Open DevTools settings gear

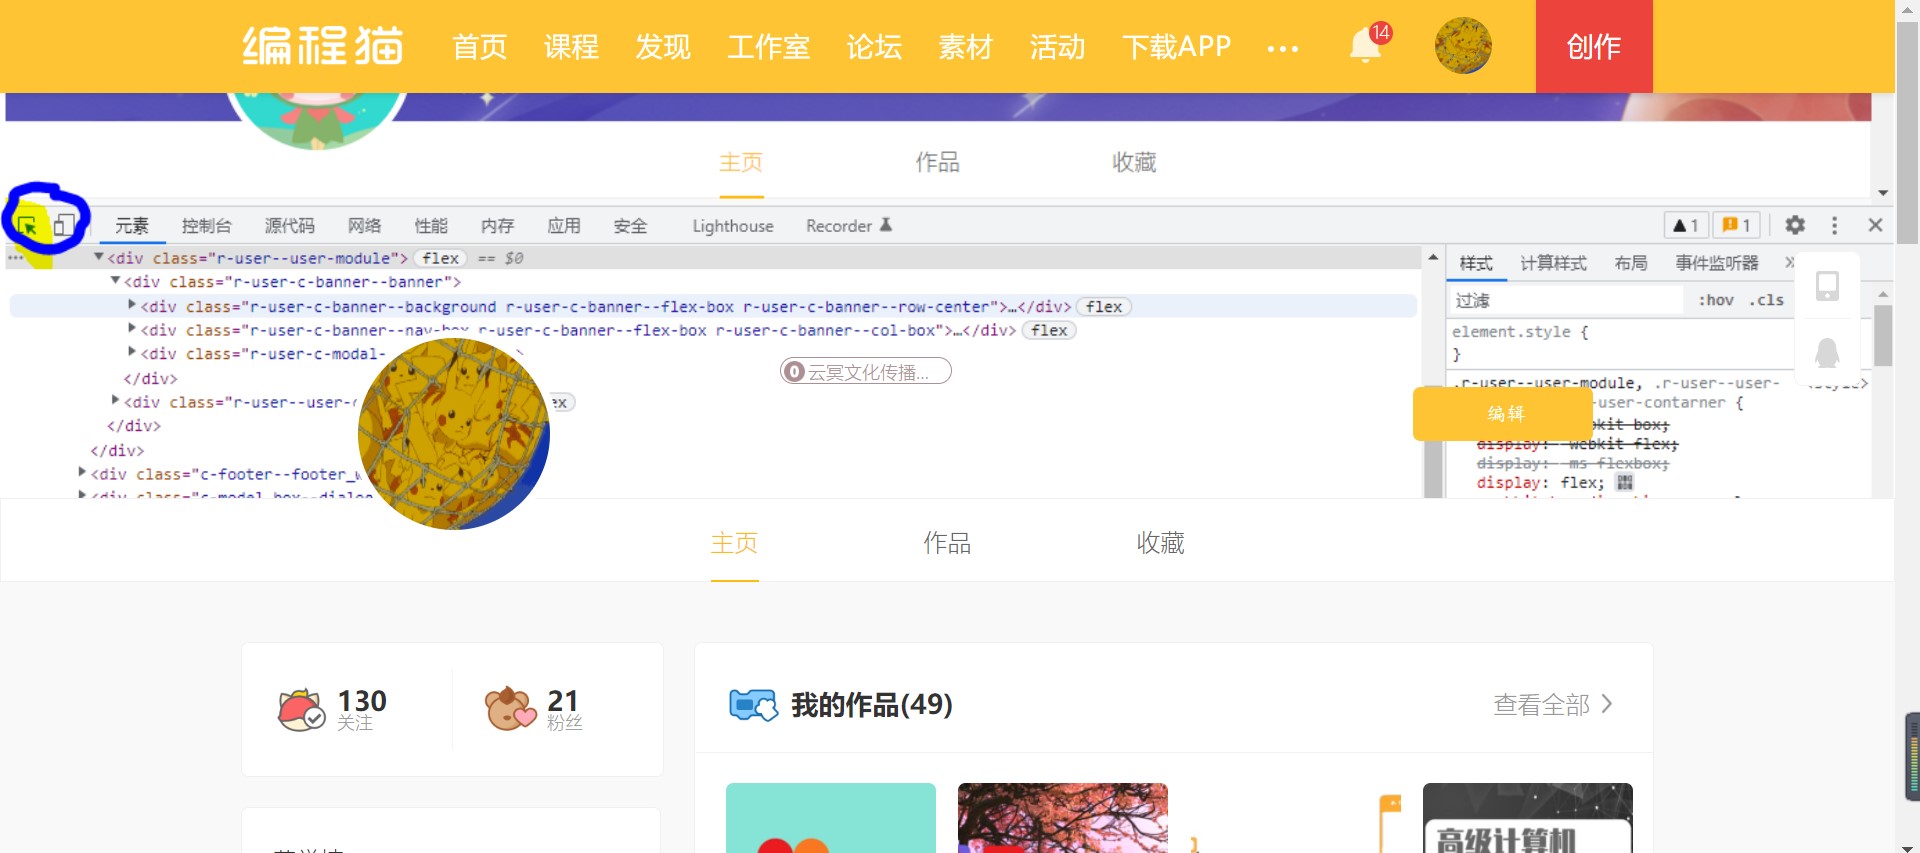tap(1795, 225)
